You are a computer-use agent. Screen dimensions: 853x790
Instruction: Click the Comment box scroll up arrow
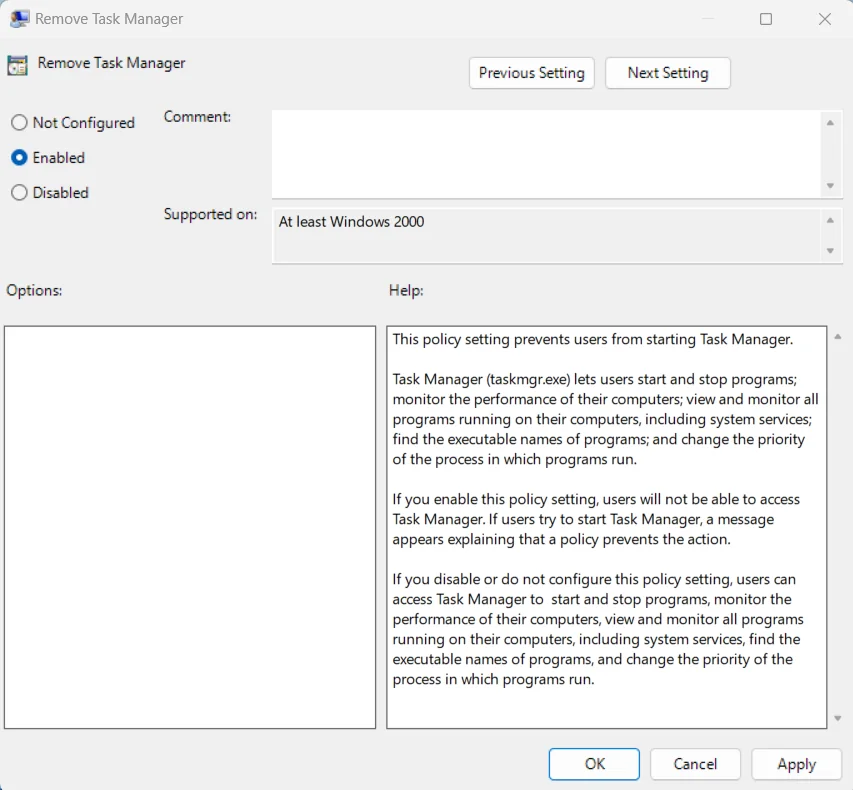[x=830, y=123]
